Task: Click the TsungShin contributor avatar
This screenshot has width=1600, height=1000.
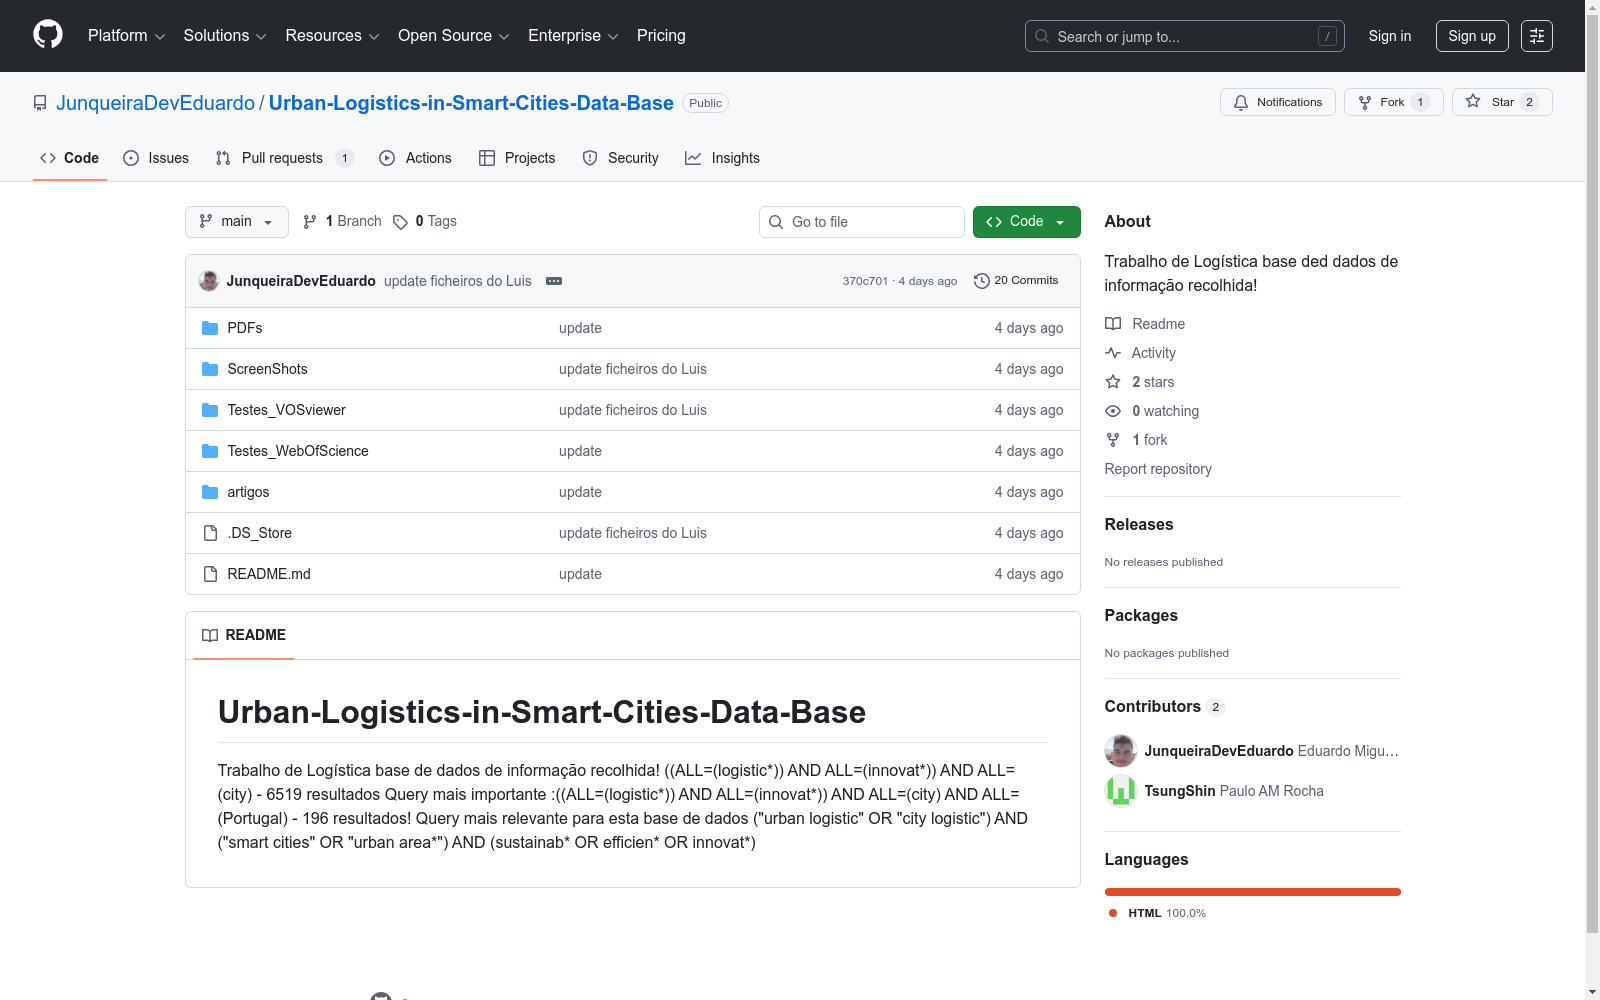Action: (1121, 791)
